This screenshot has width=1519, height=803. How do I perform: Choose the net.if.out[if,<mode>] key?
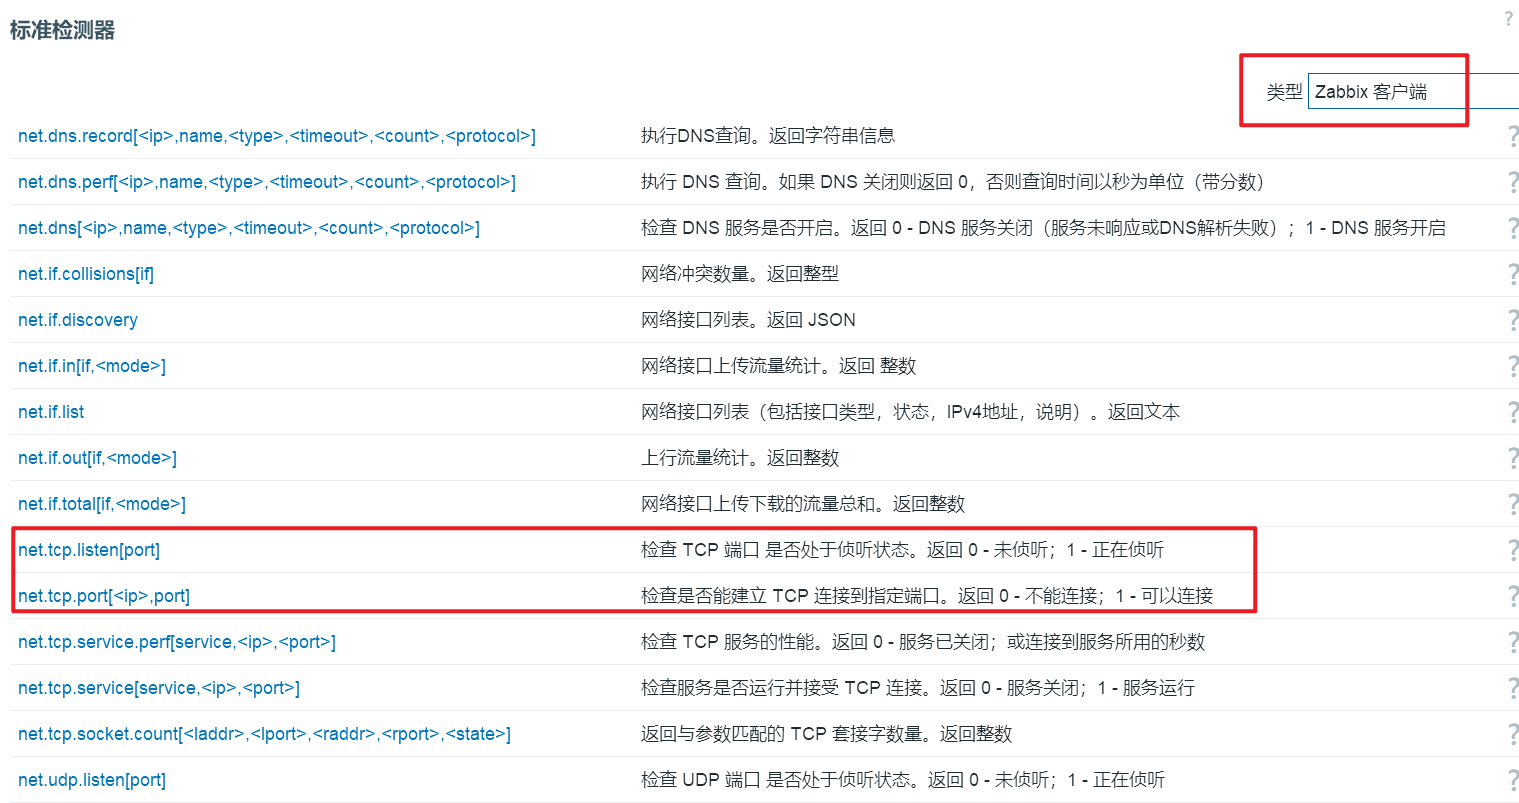pos(97,458)
